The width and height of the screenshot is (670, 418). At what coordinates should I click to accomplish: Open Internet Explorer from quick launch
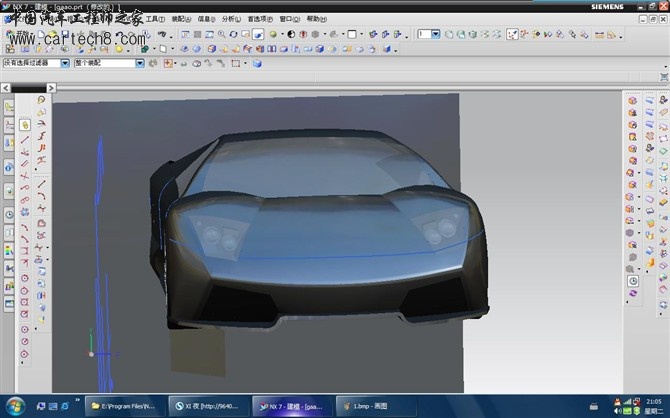(65, 406)
